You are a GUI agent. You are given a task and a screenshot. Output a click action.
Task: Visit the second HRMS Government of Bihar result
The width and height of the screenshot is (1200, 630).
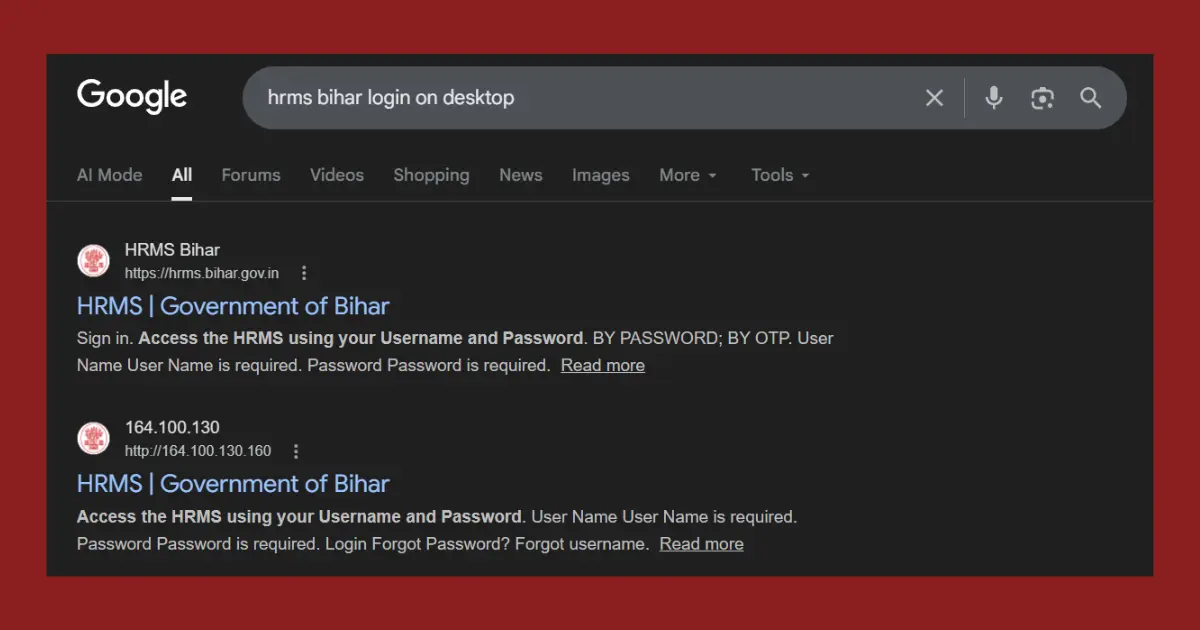click(x=232, y=483)
